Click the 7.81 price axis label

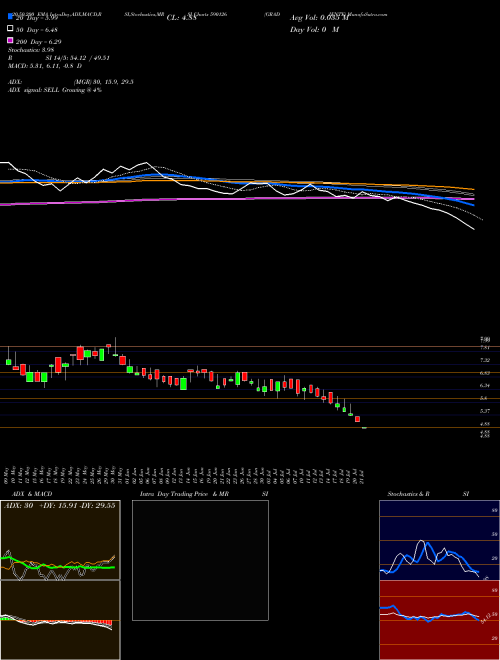485,347
